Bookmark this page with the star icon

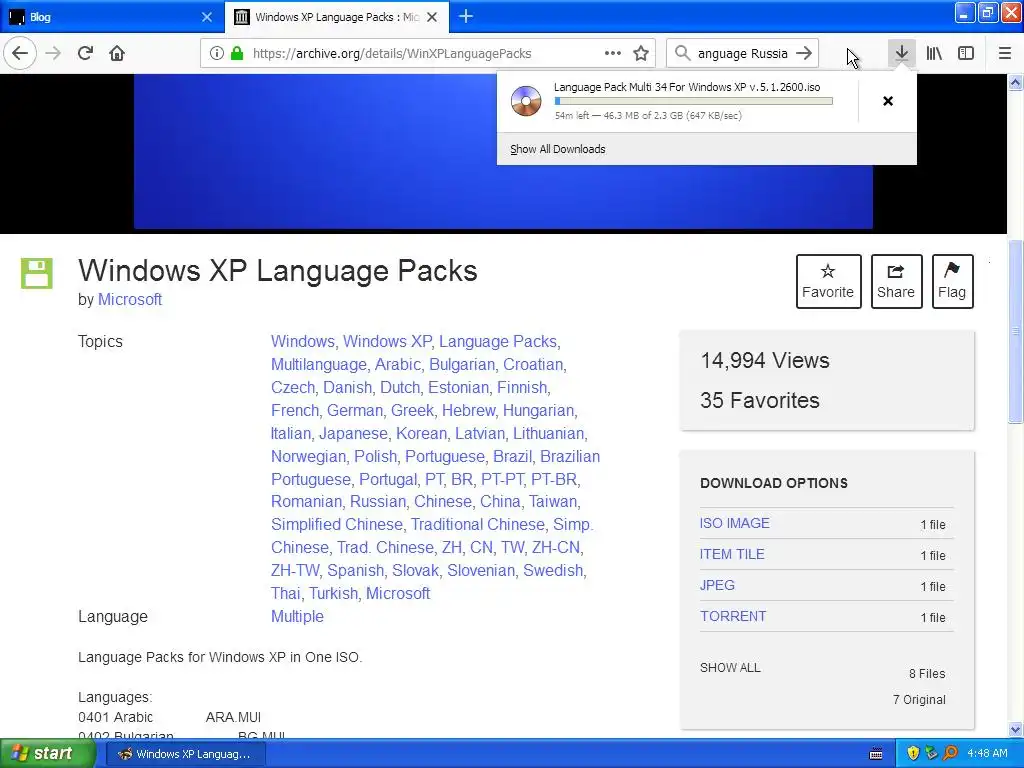[641, 54]
